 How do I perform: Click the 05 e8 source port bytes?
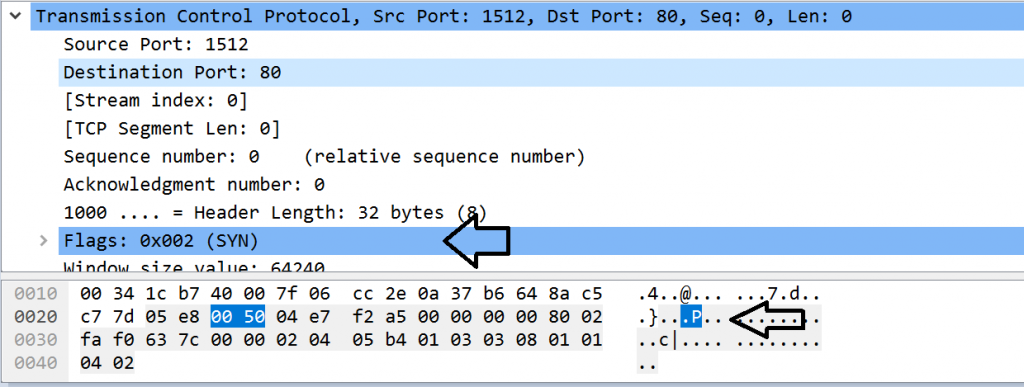pyautogui.click(x=172, y=317)
